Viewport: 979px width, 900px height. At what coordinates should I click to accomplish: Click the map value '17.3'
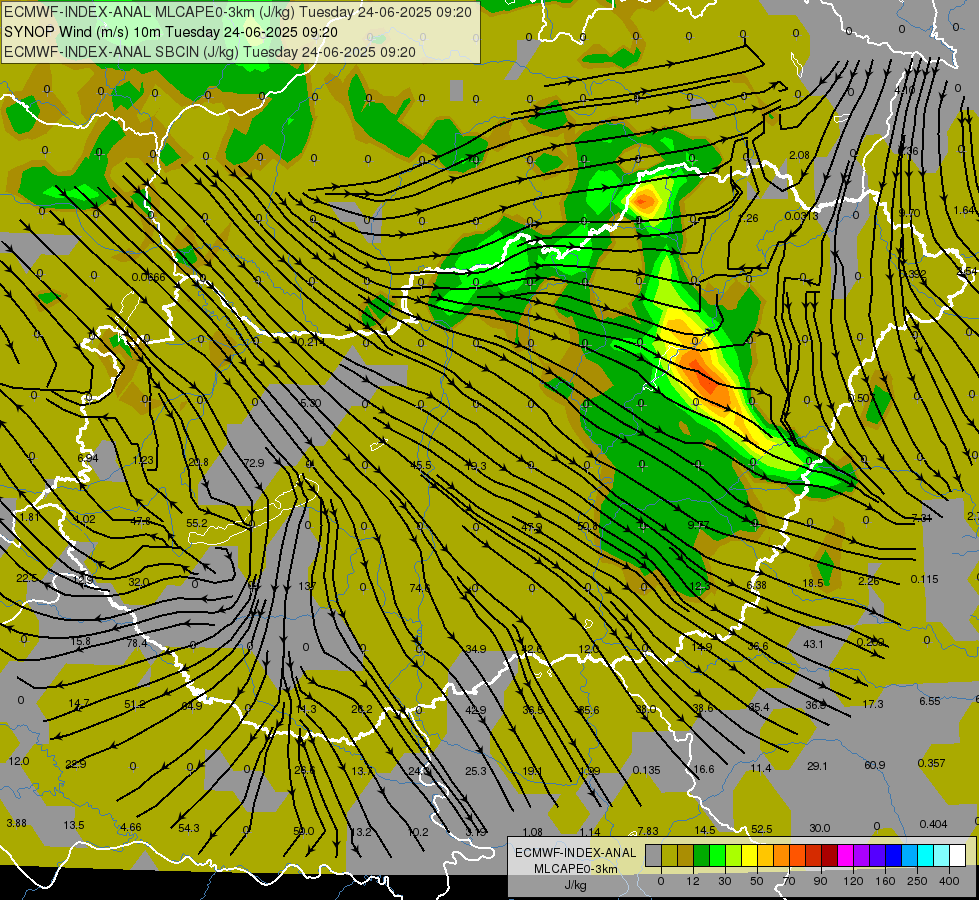(x=872, y=704)
